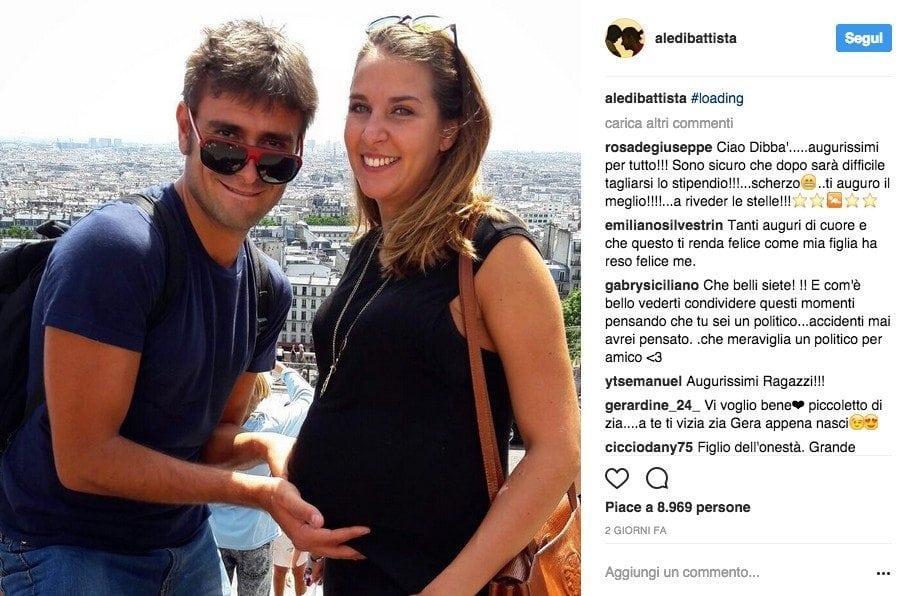The height and width of the screenshot is (596, 912).
Task: Open commenter ytsemanuel's profile
Action: point(643,381)
